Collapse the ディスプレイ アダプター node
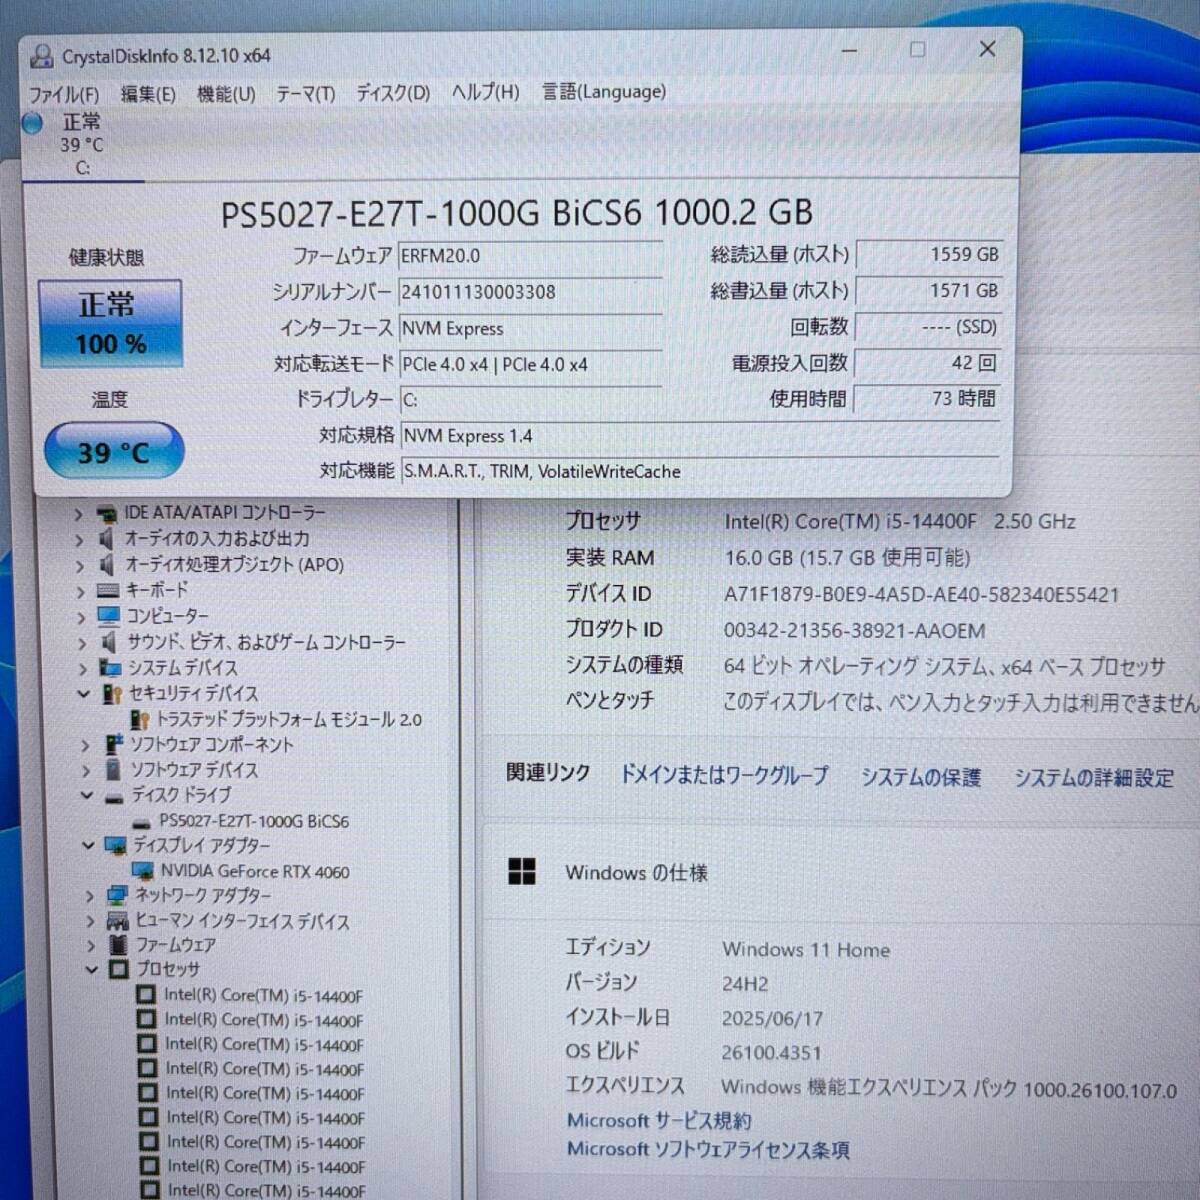Viewport: 1200px width, 1200px height. (x=88, y=846)
